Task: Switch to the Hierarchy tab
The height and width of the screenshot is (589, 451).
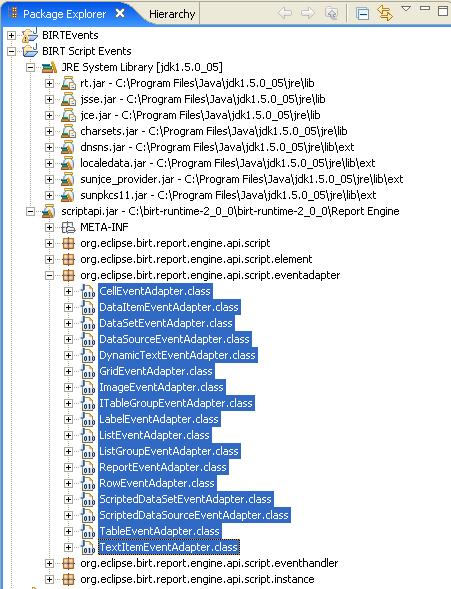Action: point(172,14)
